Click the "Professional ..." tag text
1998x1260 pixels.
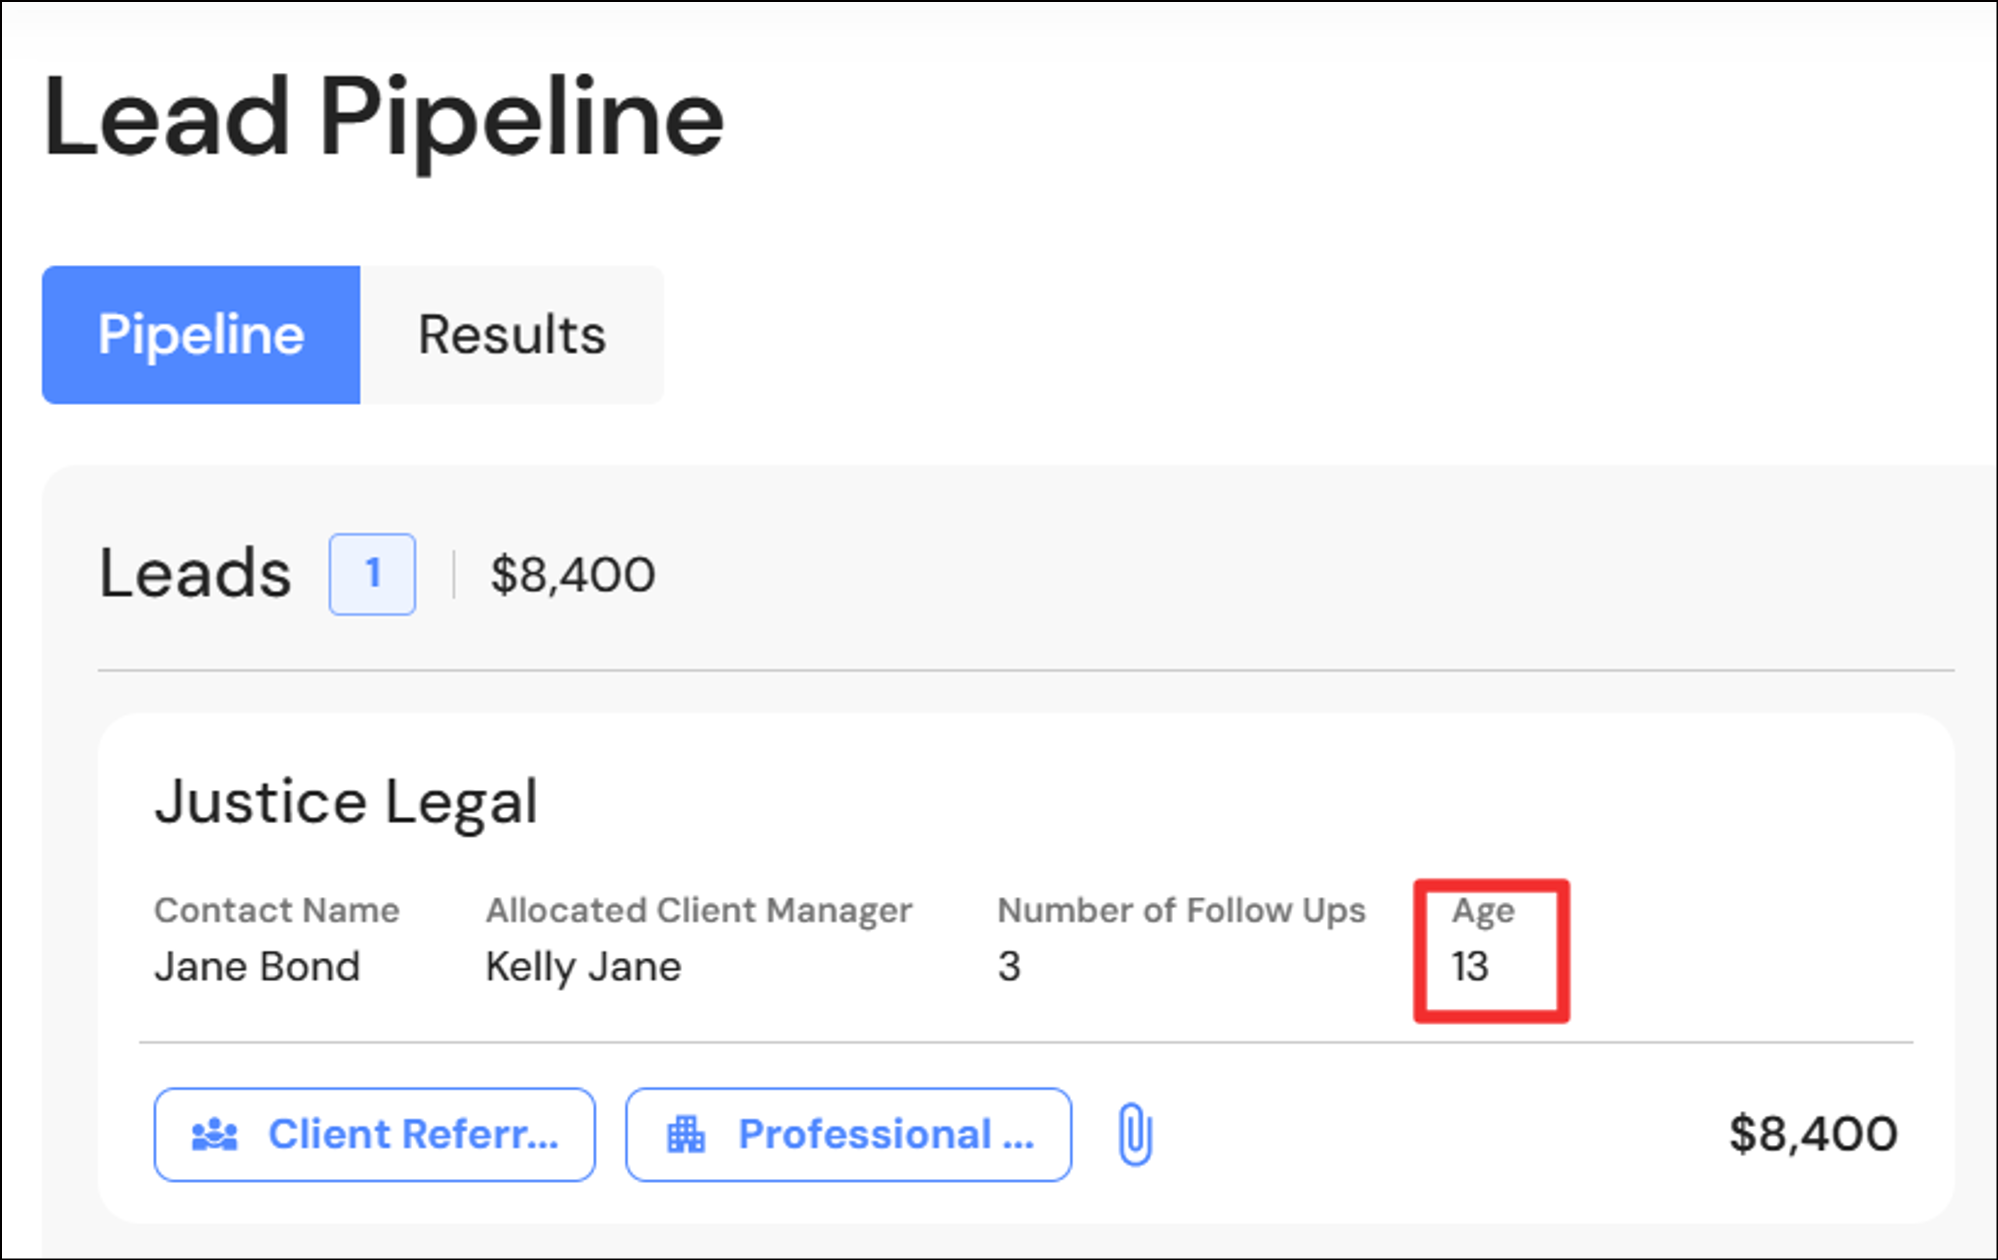click(x=886, y=1134)
